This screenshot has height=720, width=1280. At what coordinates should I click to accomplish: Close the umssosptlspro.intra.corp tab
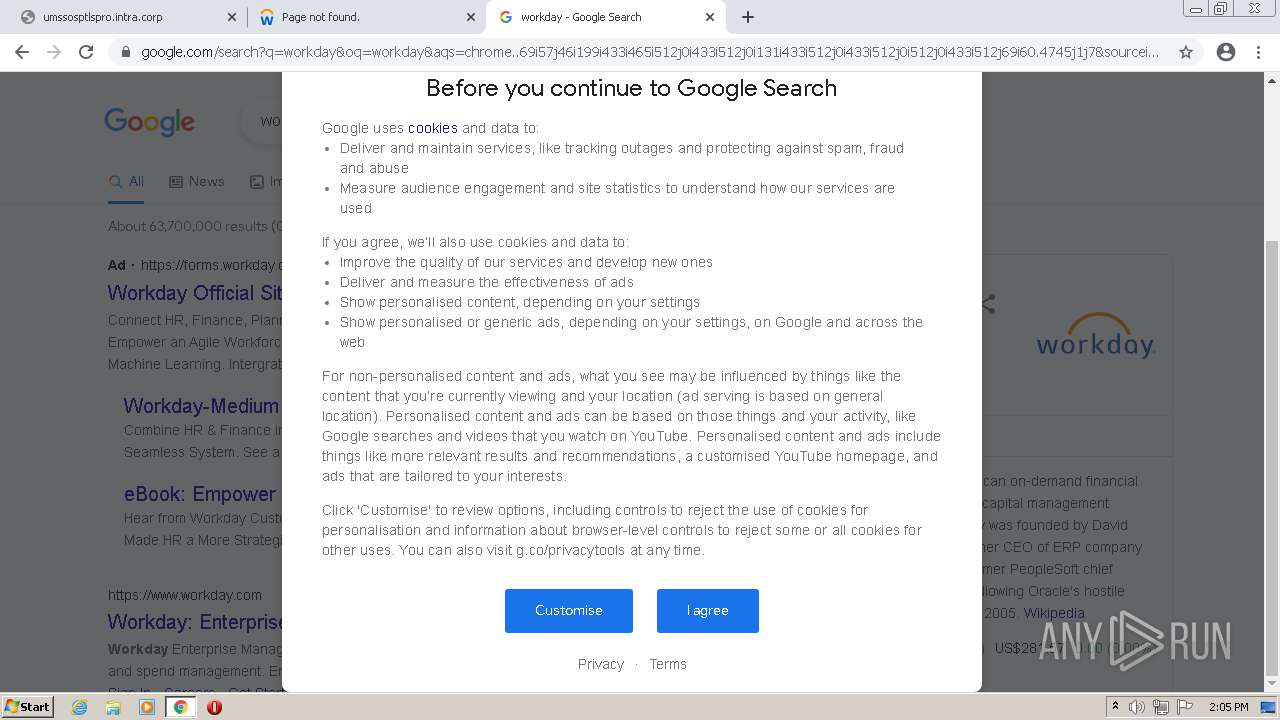pos(232,17)
